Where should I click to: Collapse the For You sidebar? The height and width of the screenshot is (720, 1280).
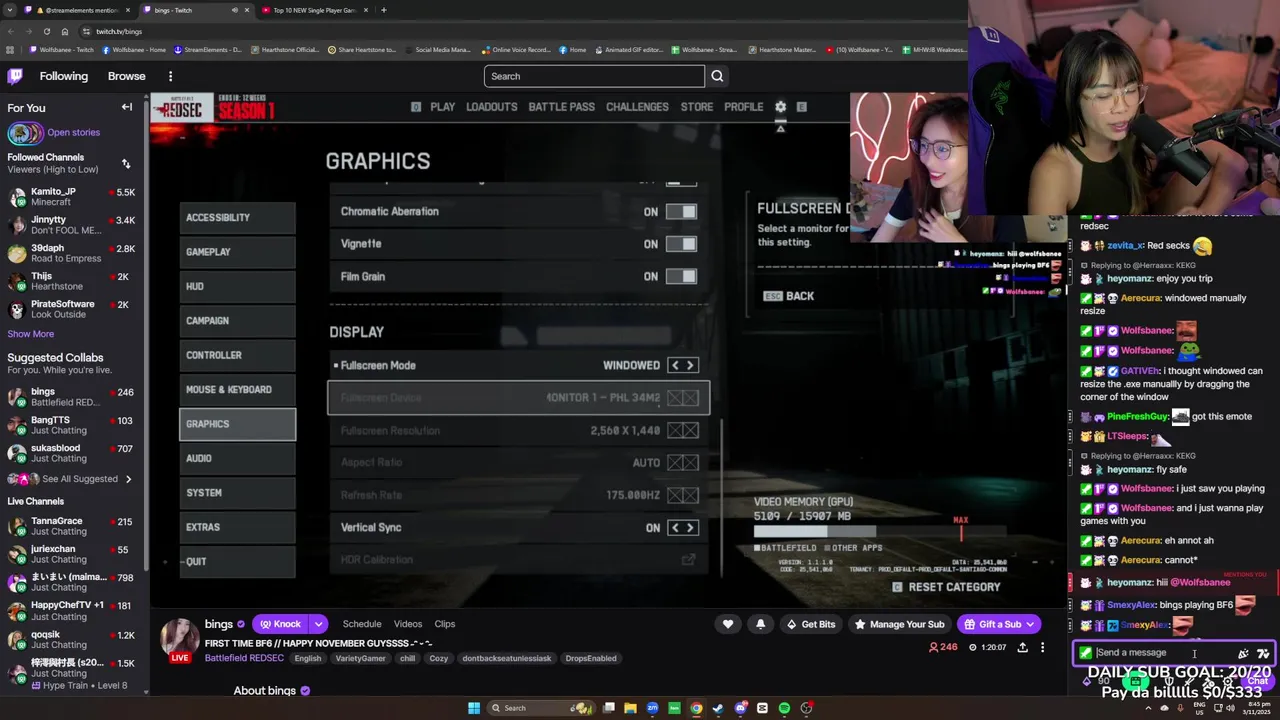[127, 107]
